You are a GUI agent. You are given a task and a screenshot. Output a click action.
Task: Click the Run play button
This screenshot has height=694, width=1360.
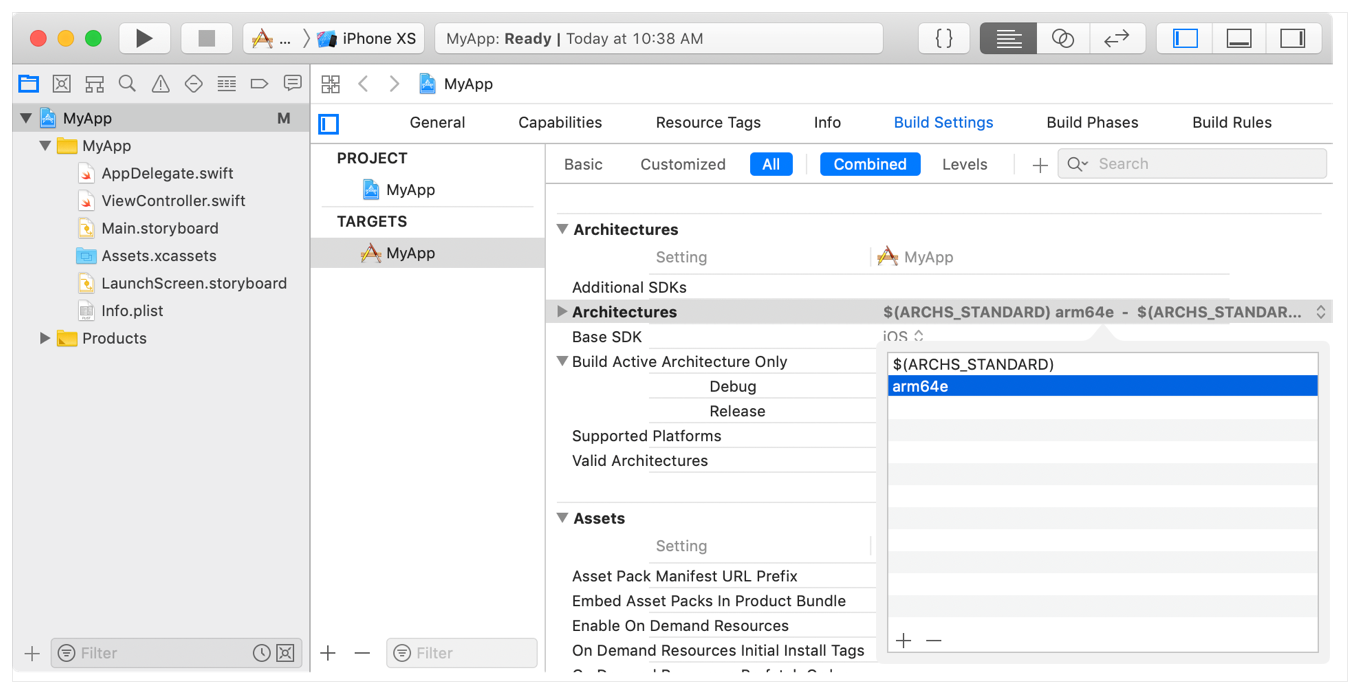point(144,39)
